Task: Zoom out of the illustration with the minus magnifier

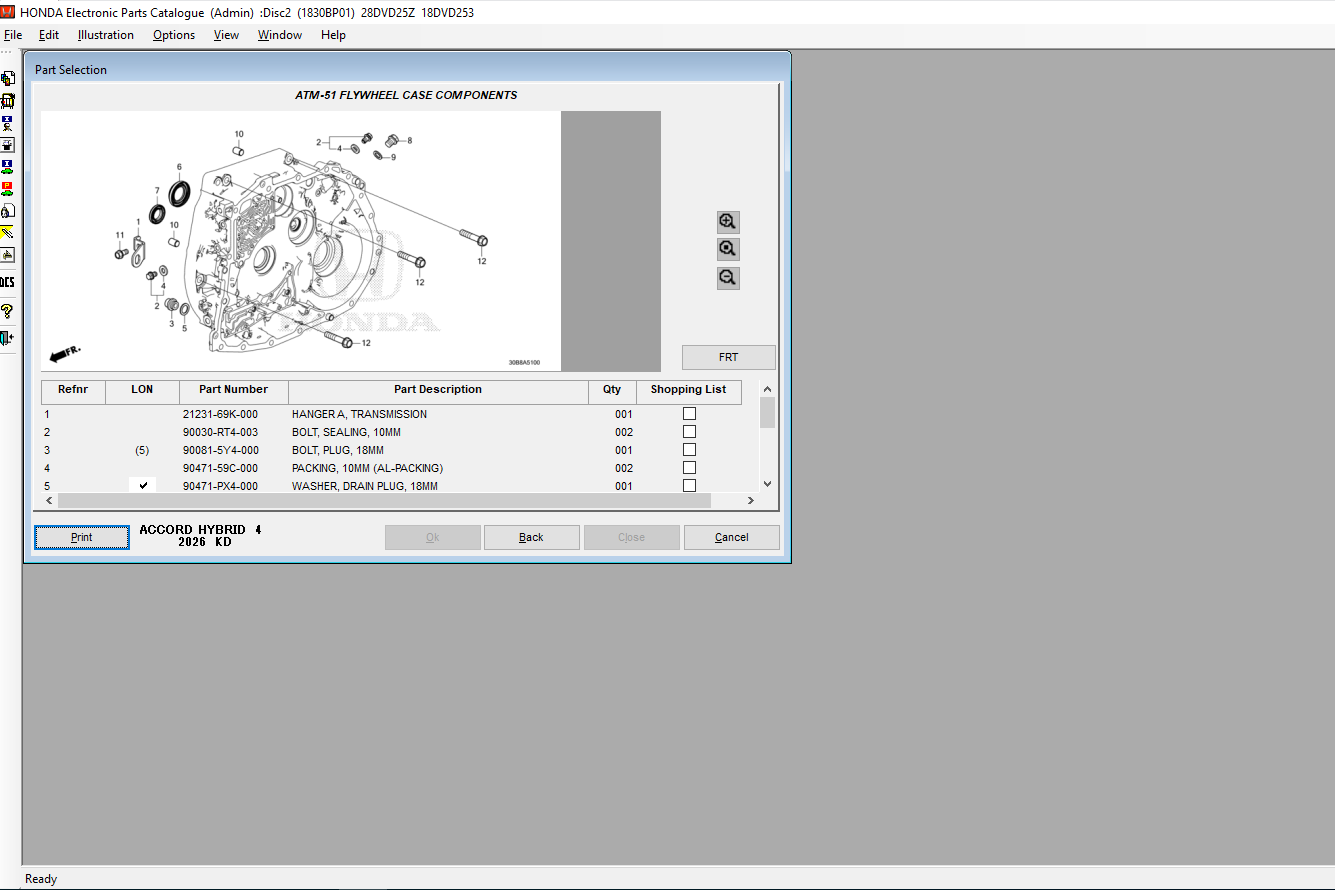Action: click(728, 278)
